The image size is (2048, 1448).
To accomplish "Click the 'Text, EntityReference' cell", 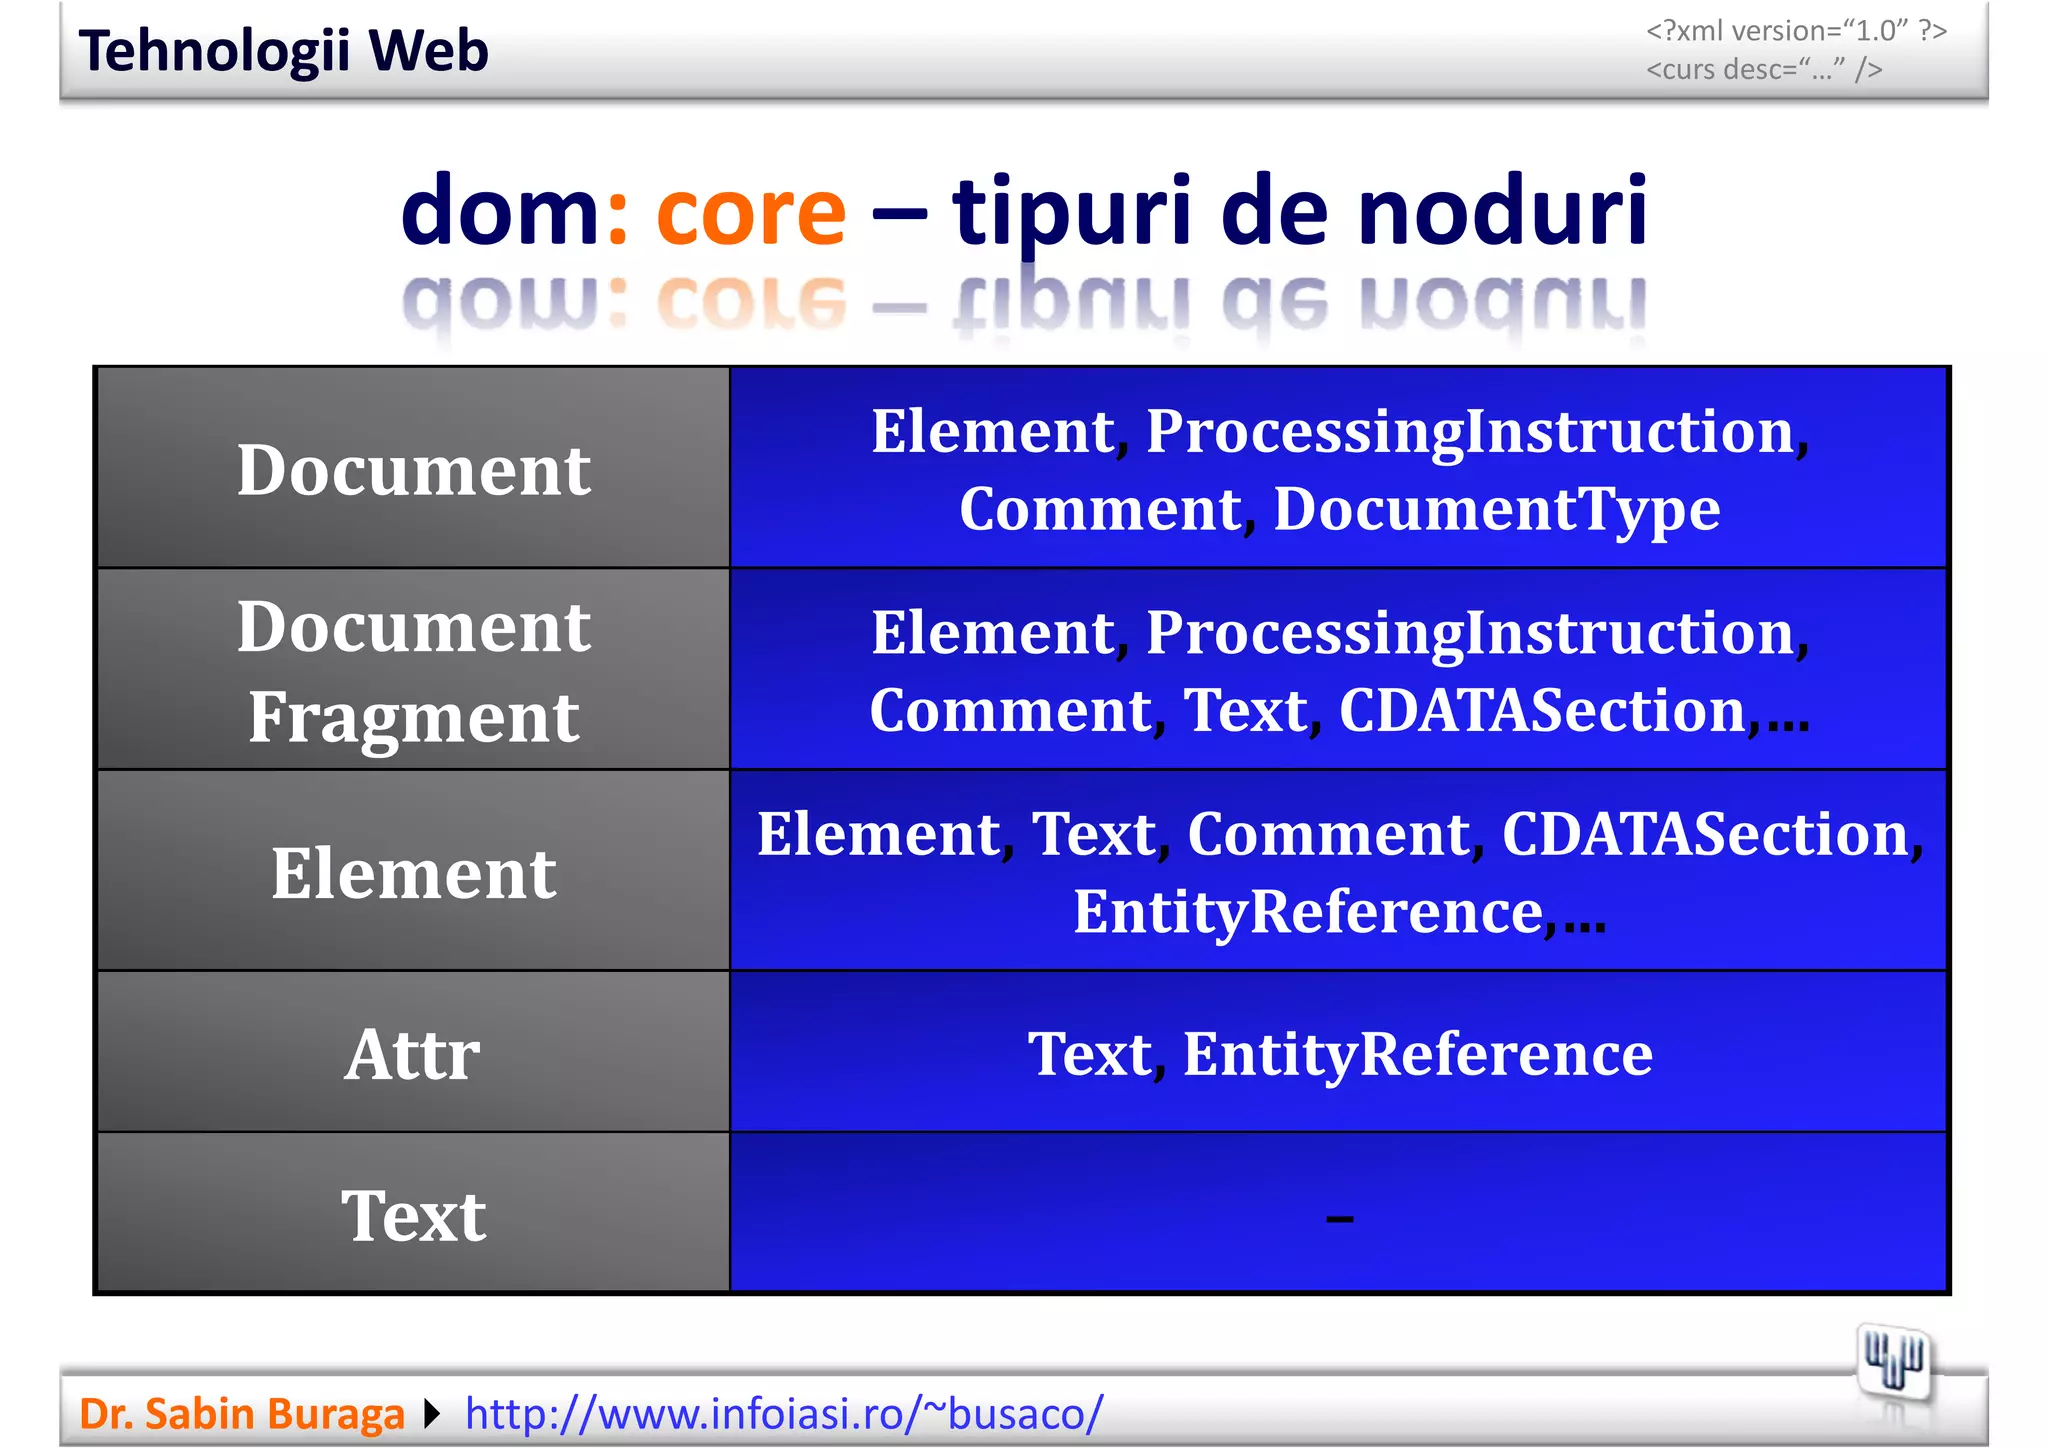I will tap(1339, 1052).
